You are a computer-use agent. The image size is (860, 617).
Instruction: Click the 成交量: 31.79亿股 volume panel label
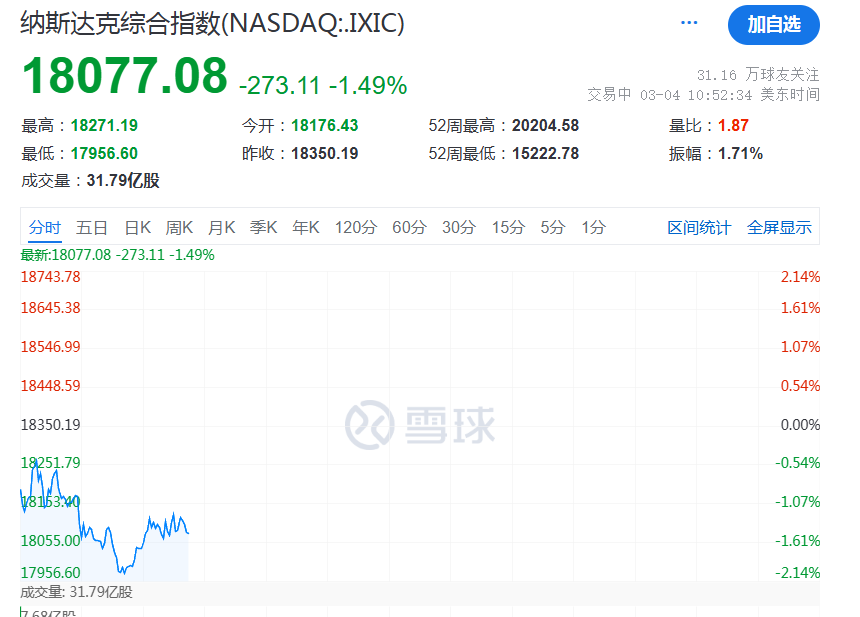click(x=77, y=592)
